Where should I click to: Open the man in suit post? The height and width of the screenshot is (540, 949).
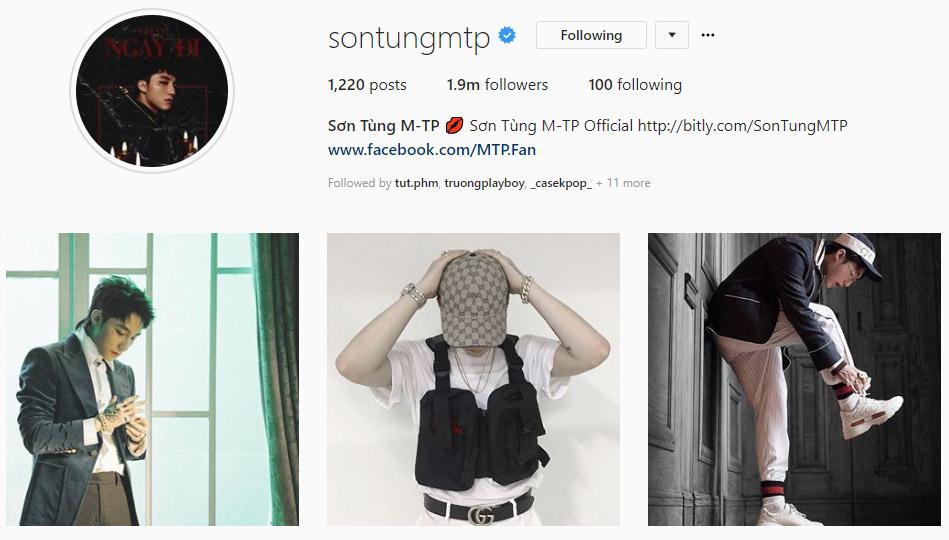(x=153, y=379)
